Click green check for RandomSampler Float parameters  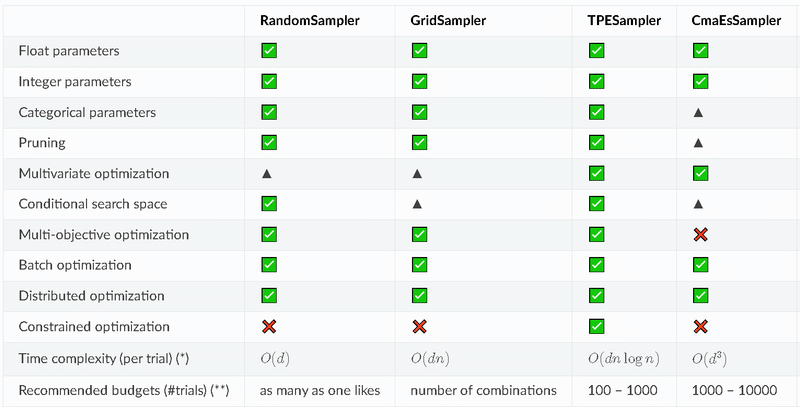268,50
